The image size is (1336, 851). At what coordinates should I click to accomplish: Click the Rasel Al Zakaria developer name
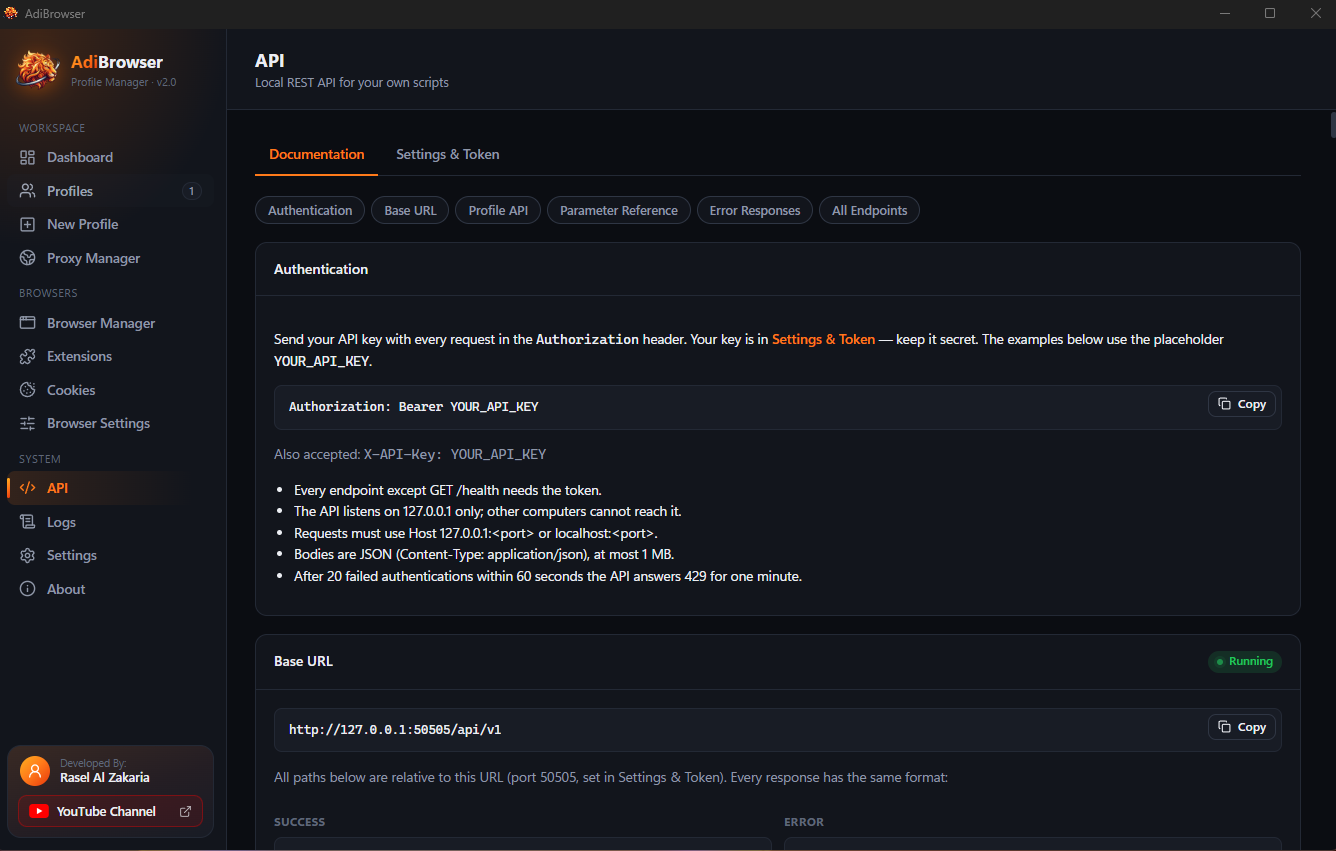tap(105, 777)
